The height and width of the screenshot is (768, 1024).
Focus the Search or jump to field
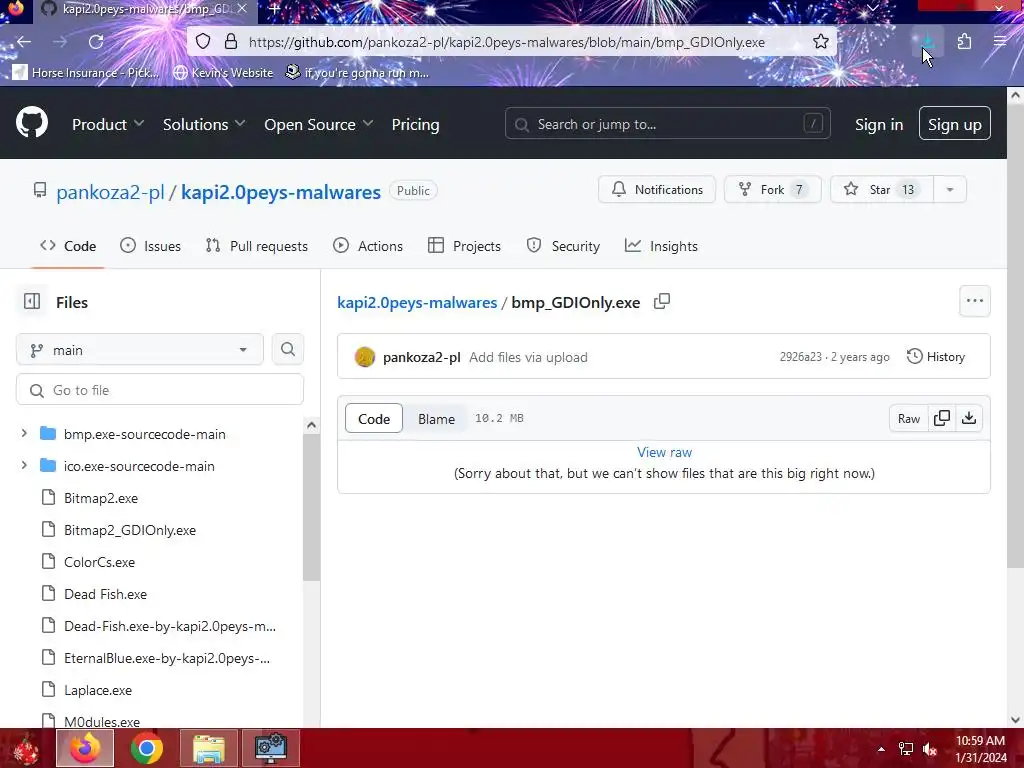tap(667, 123)
